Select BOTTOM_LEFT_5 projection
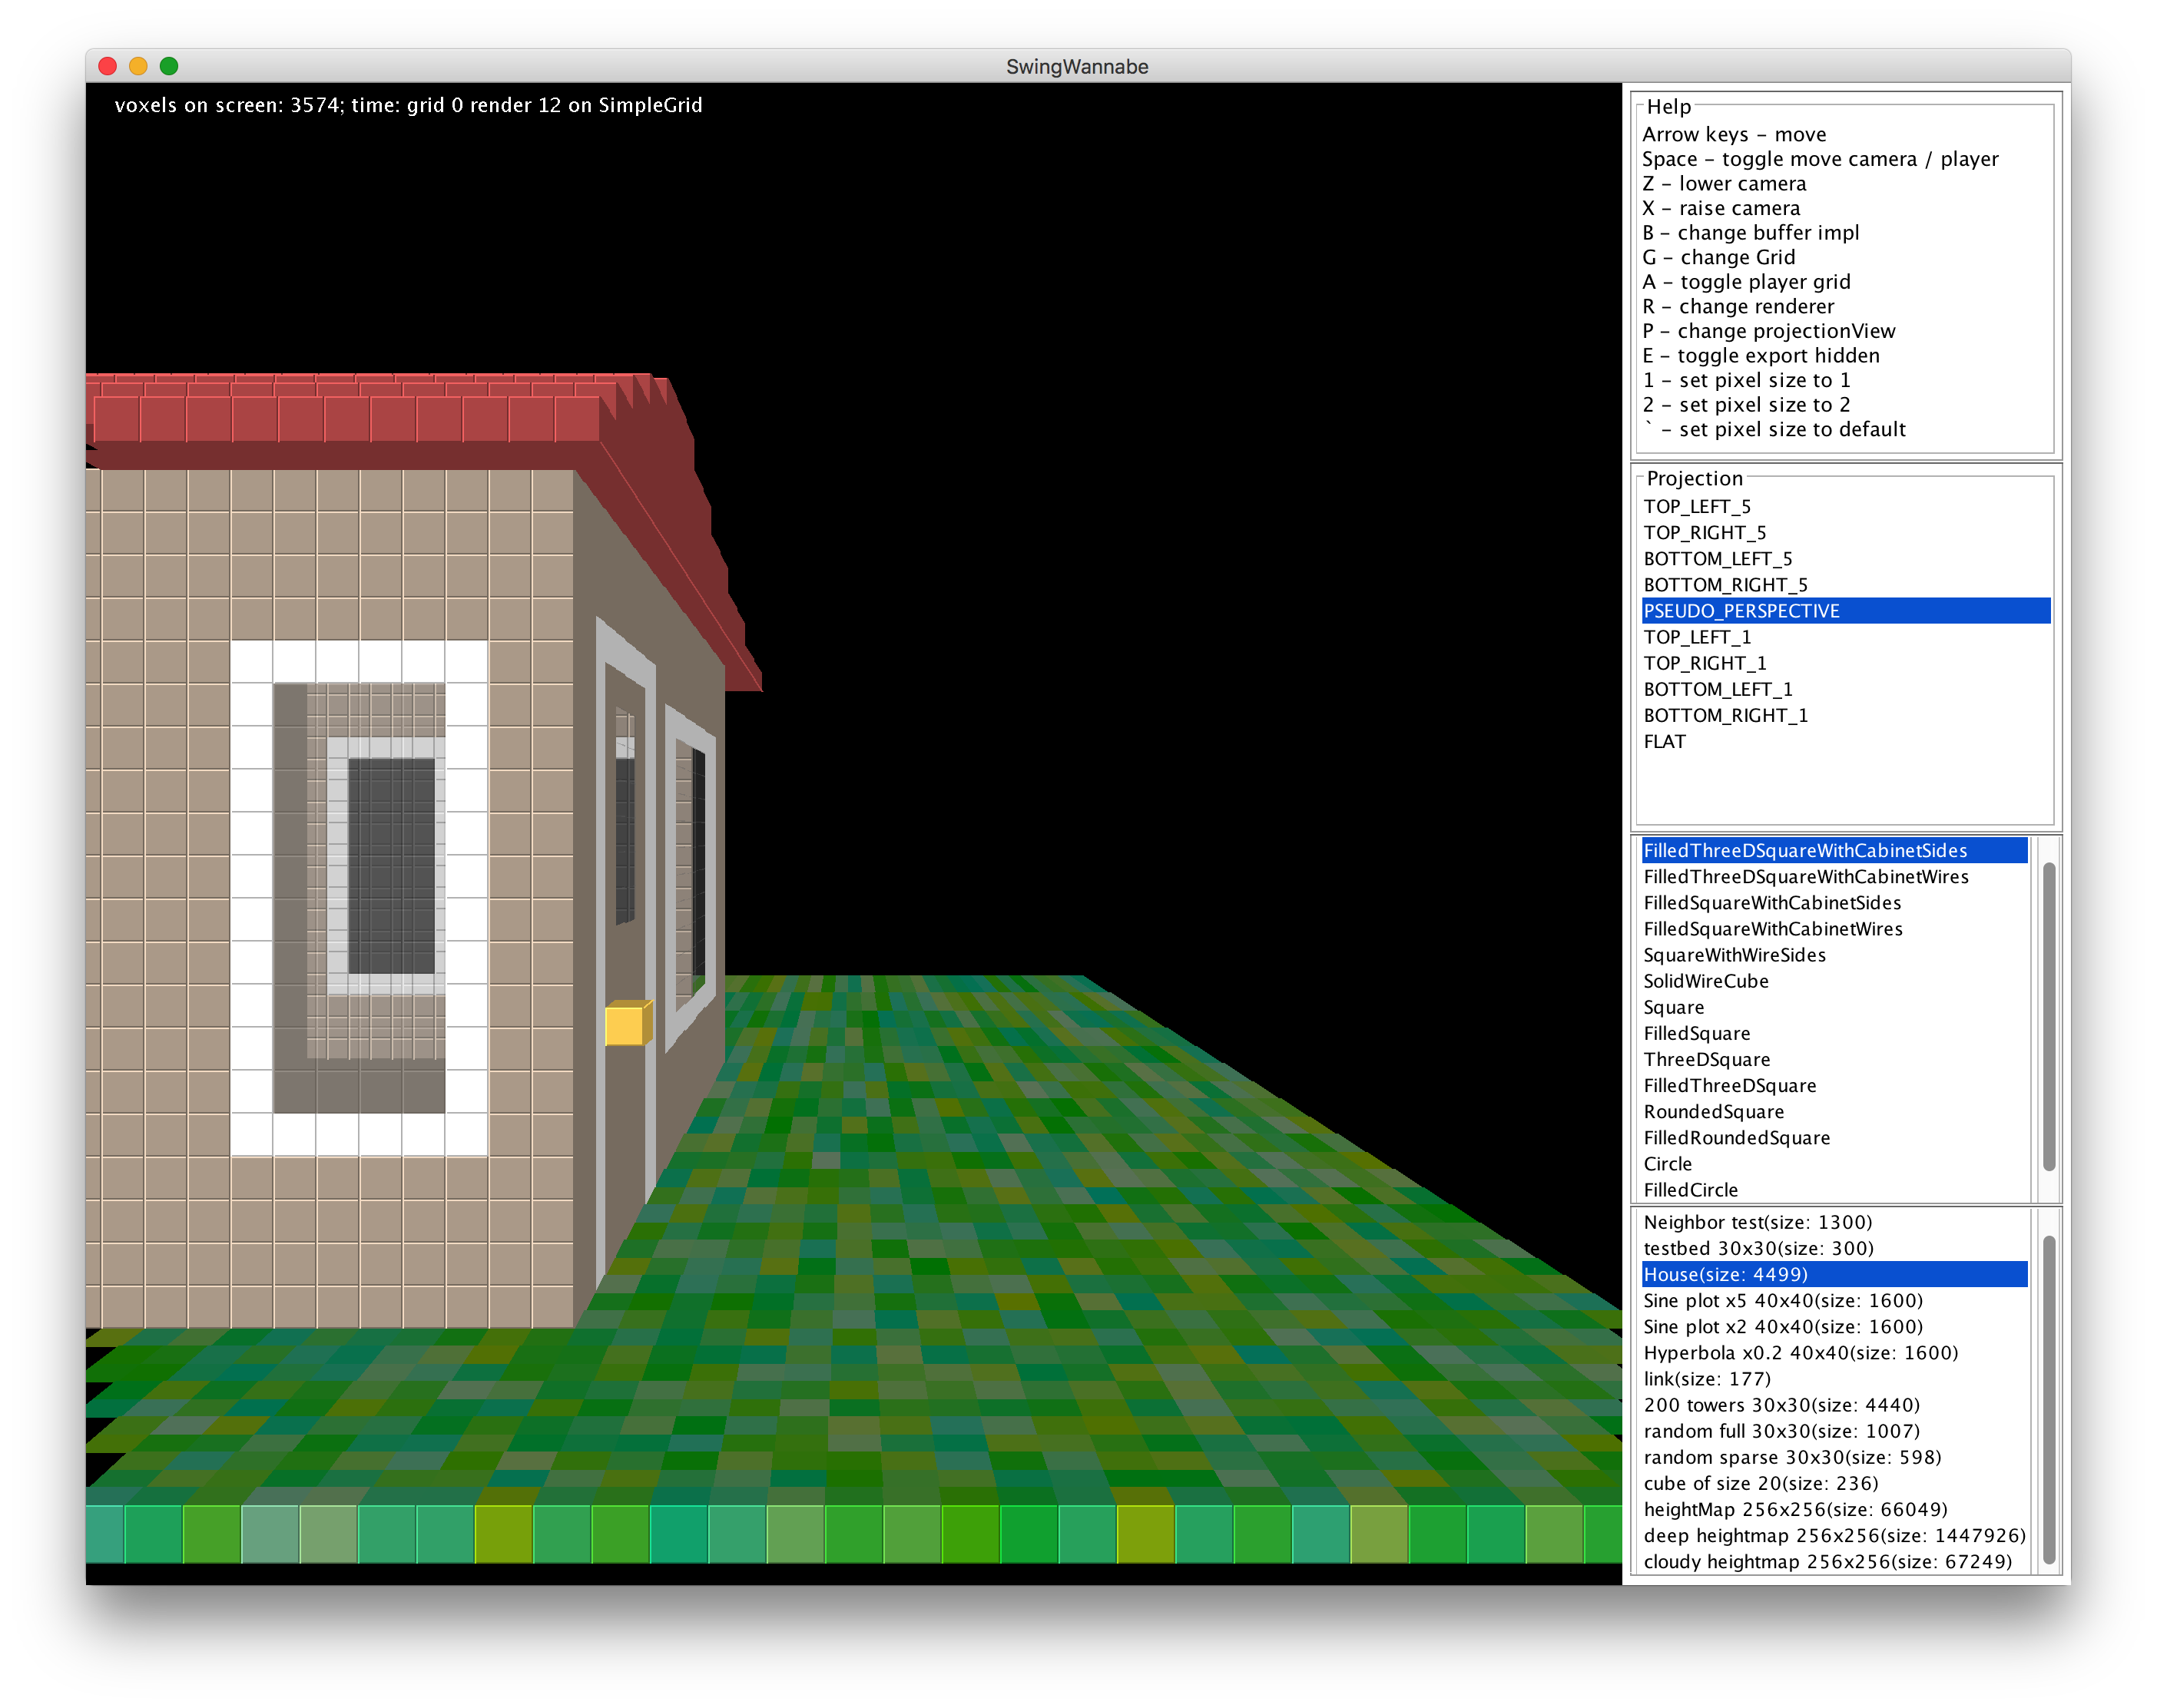The image size is (2157, 1708). (1845, 558)
